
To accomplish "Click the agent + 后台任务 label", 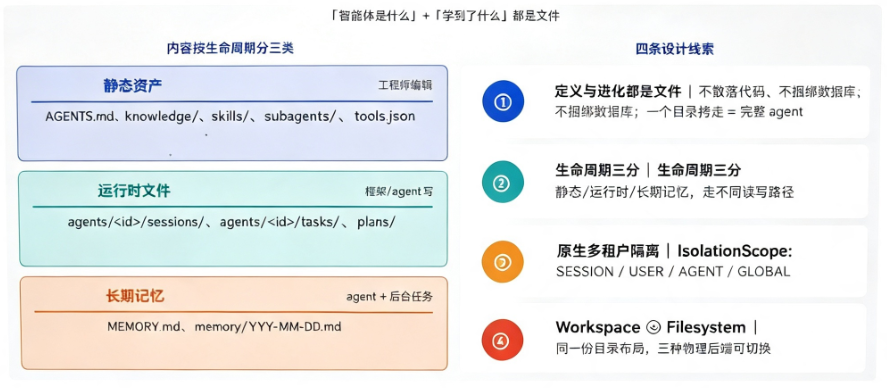I will coord(390,297).
